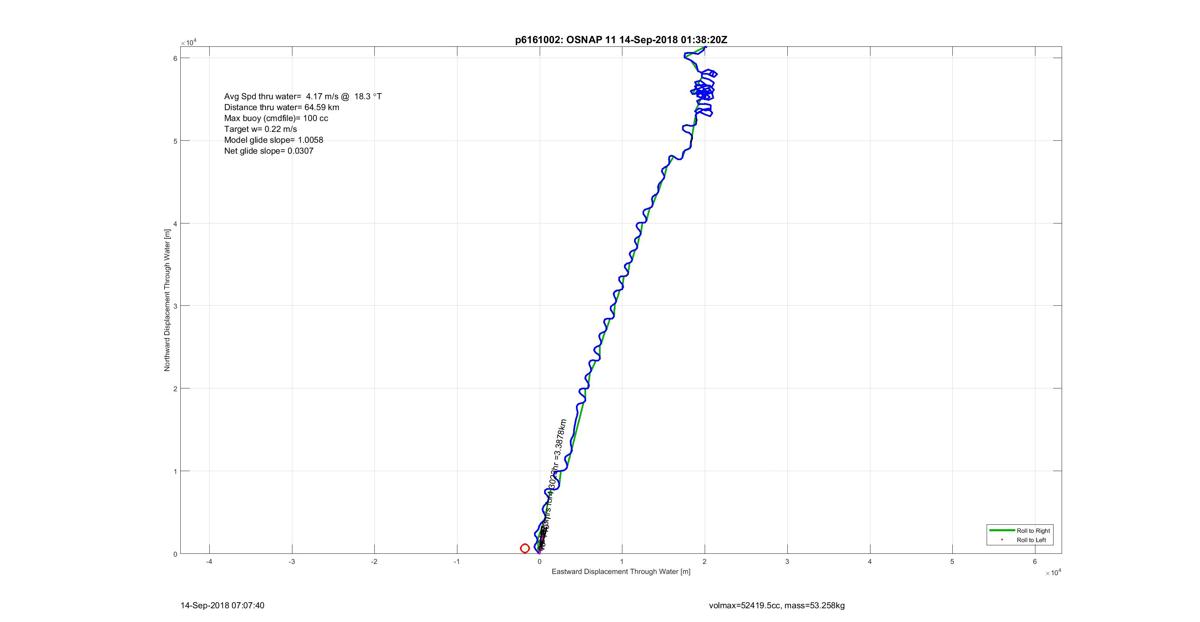Select the 'Net glide slope= 0.0307' line
1200x622 pixels.
point(268,151)
